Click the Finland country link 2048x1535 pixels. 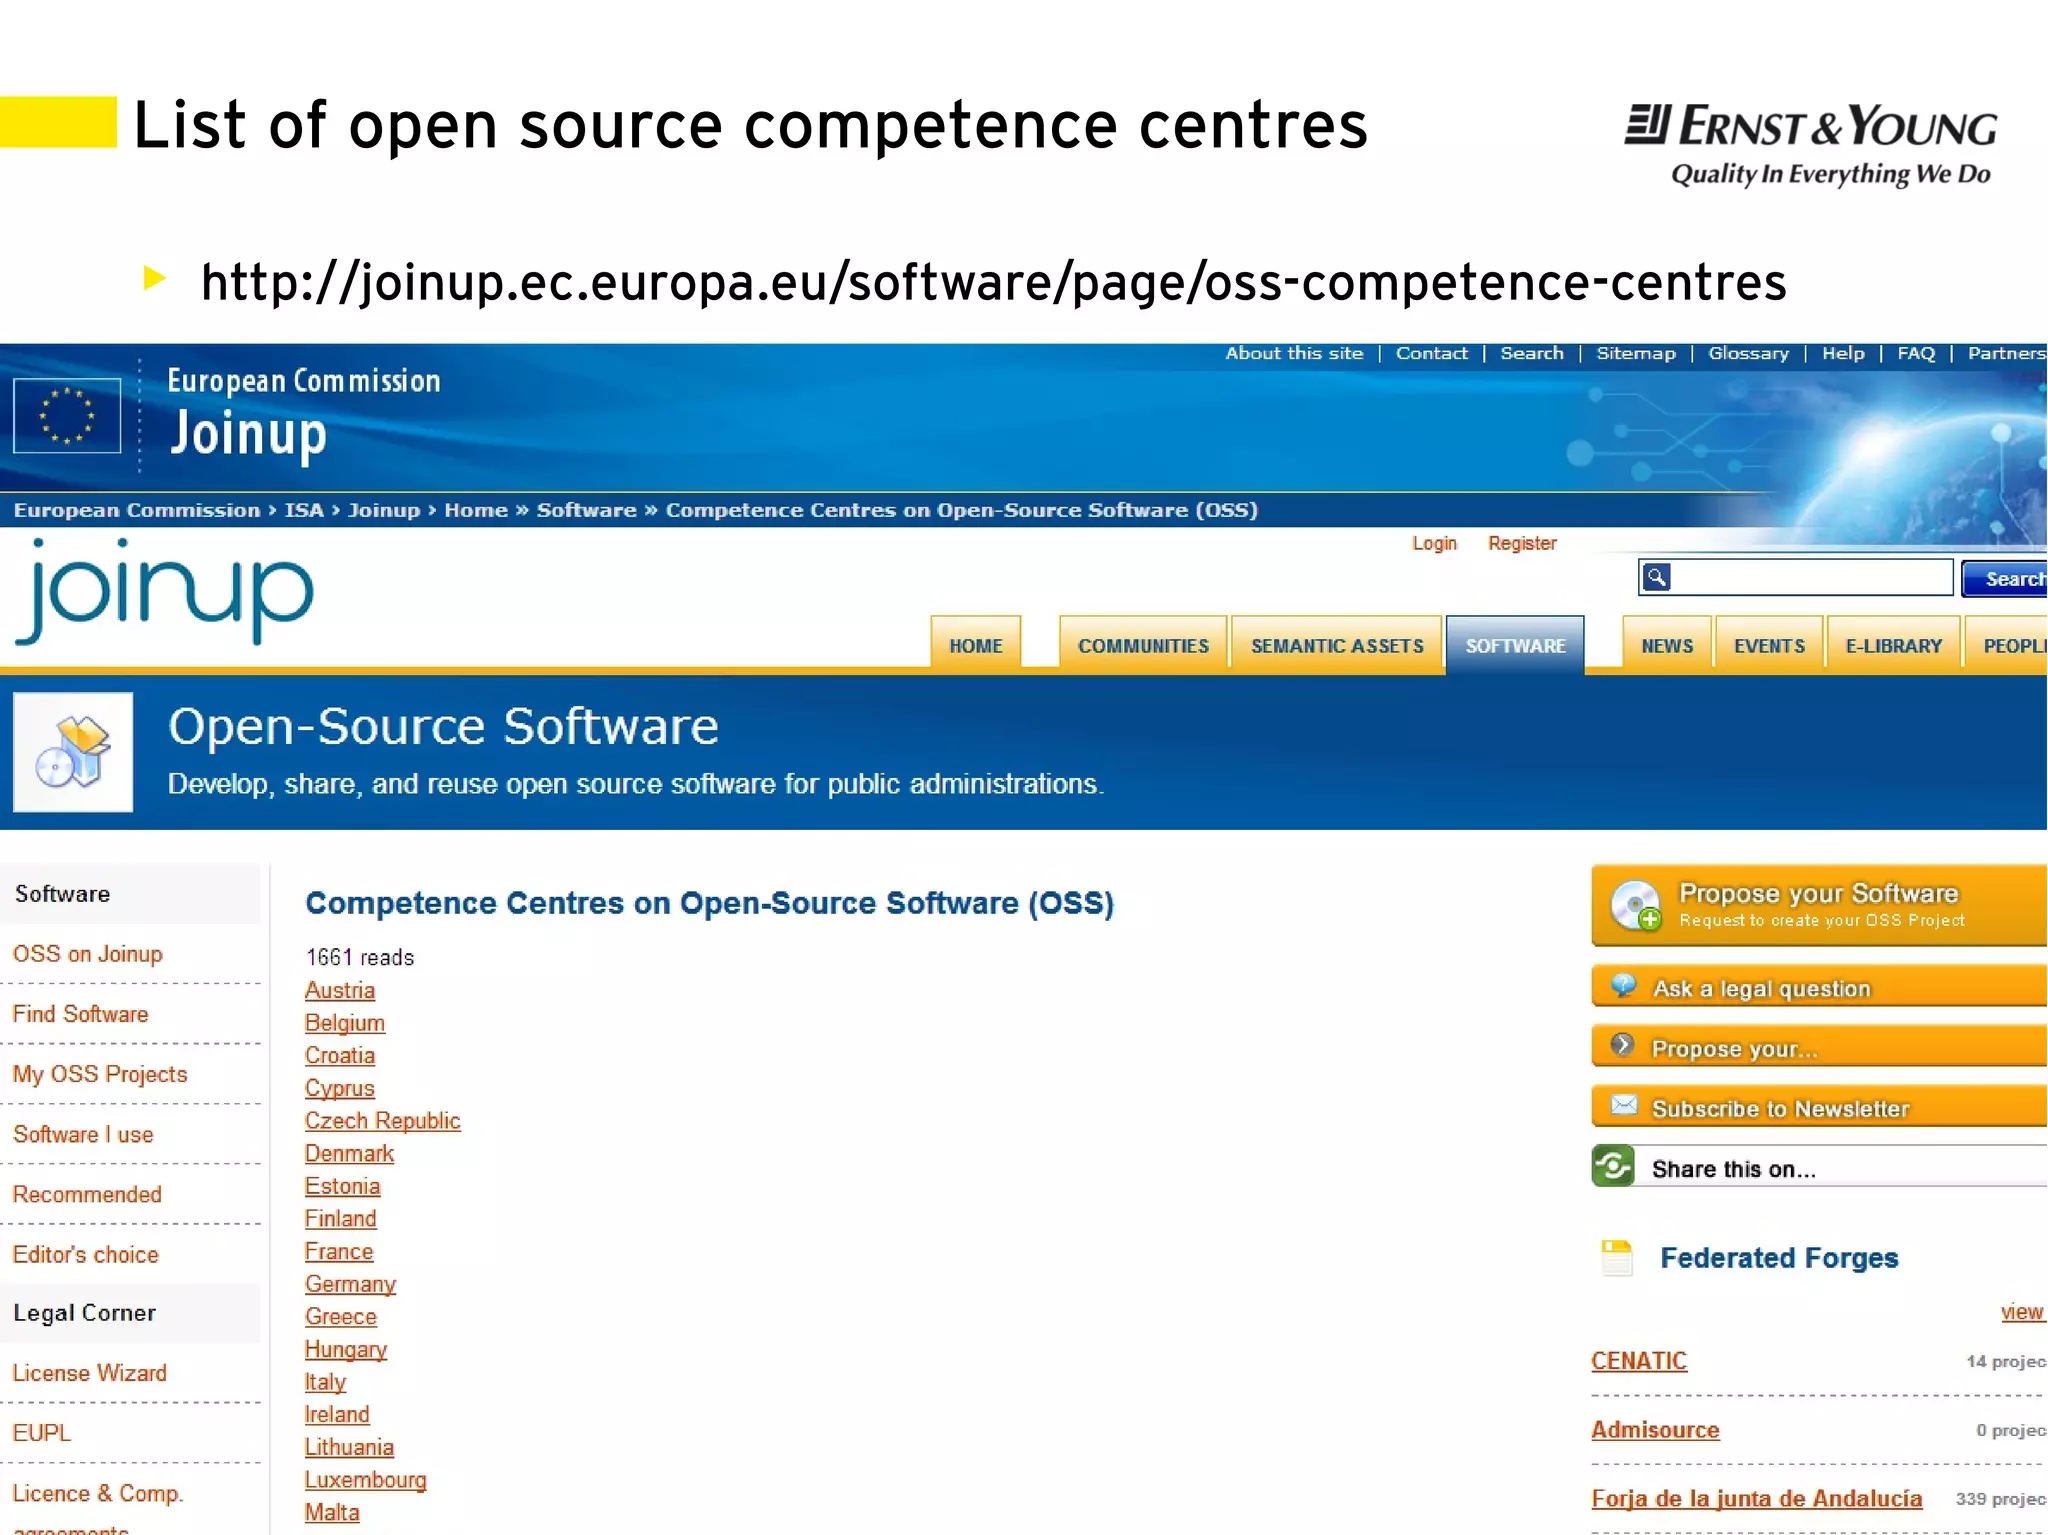click(341, 1219)
